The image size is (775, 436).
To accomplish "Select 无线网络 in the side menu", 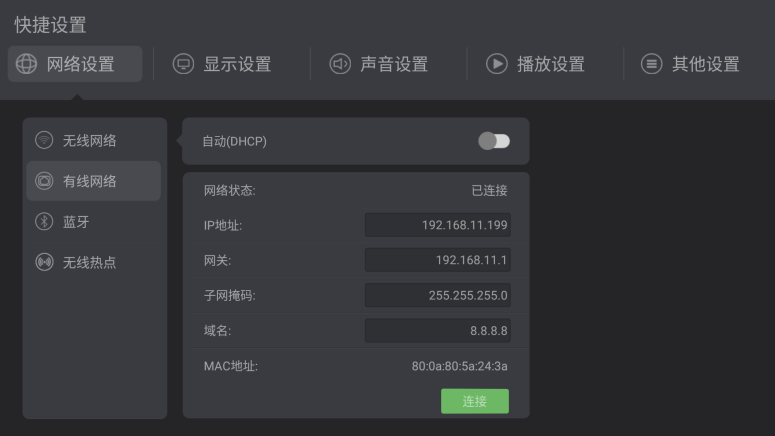I will pyautogui.click(x=90, y=140).
